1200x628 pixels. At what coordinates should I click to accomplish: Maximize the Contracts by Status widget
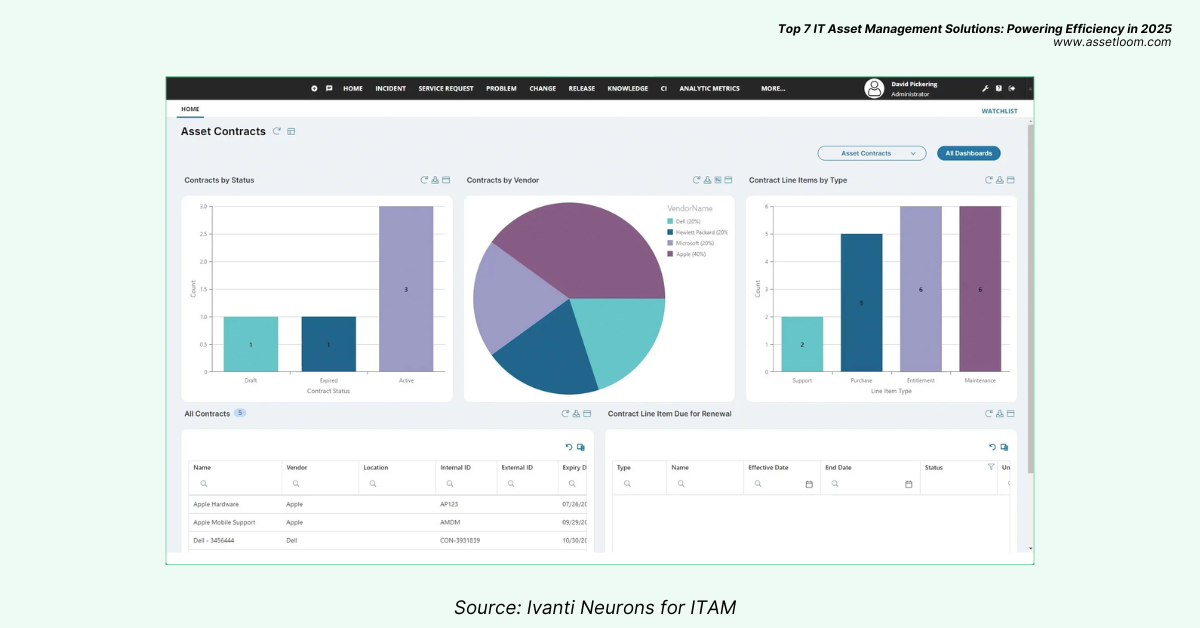446,180
